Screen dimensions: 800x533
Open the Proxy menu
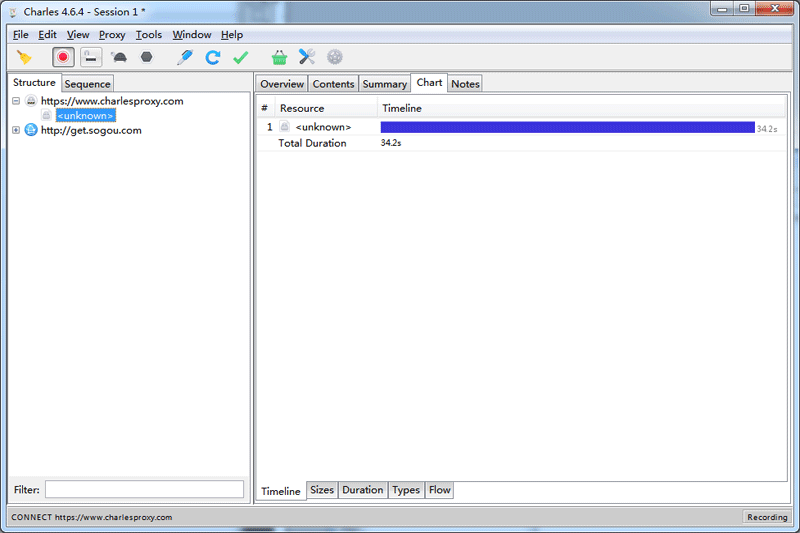[112, 35]
